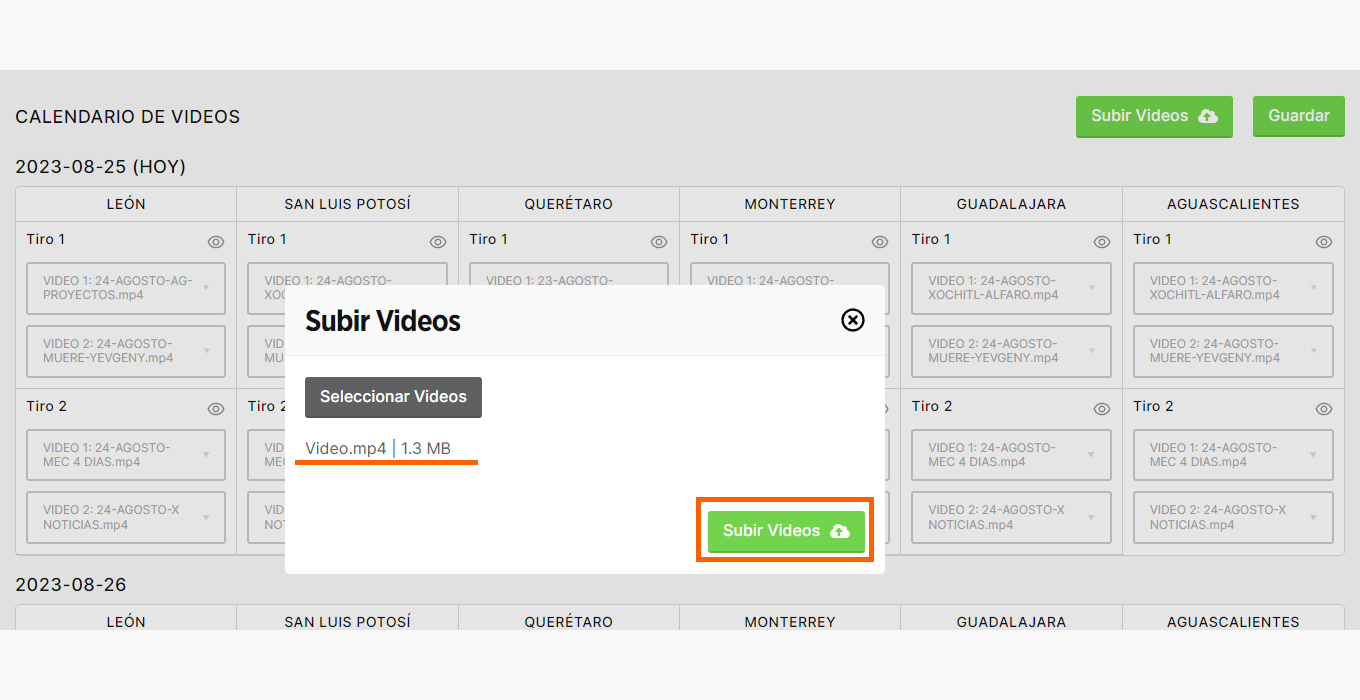
Task: Click the 2023-08-25 (HOY) date heading
Action: pyautogui.click(x=101, y=167)
